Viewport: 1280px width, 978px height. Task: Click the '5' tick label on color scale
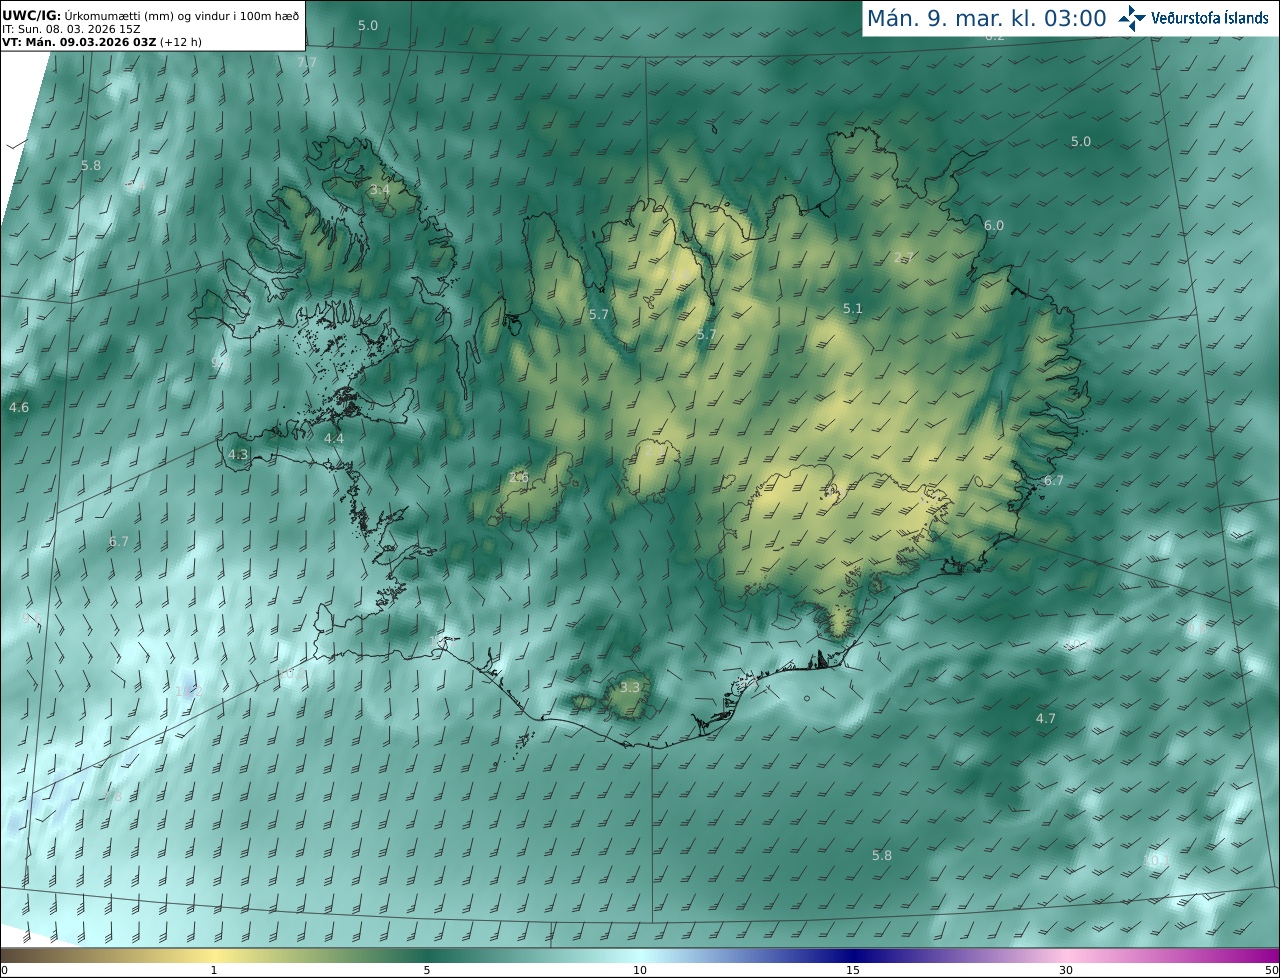tap(427, 970)
